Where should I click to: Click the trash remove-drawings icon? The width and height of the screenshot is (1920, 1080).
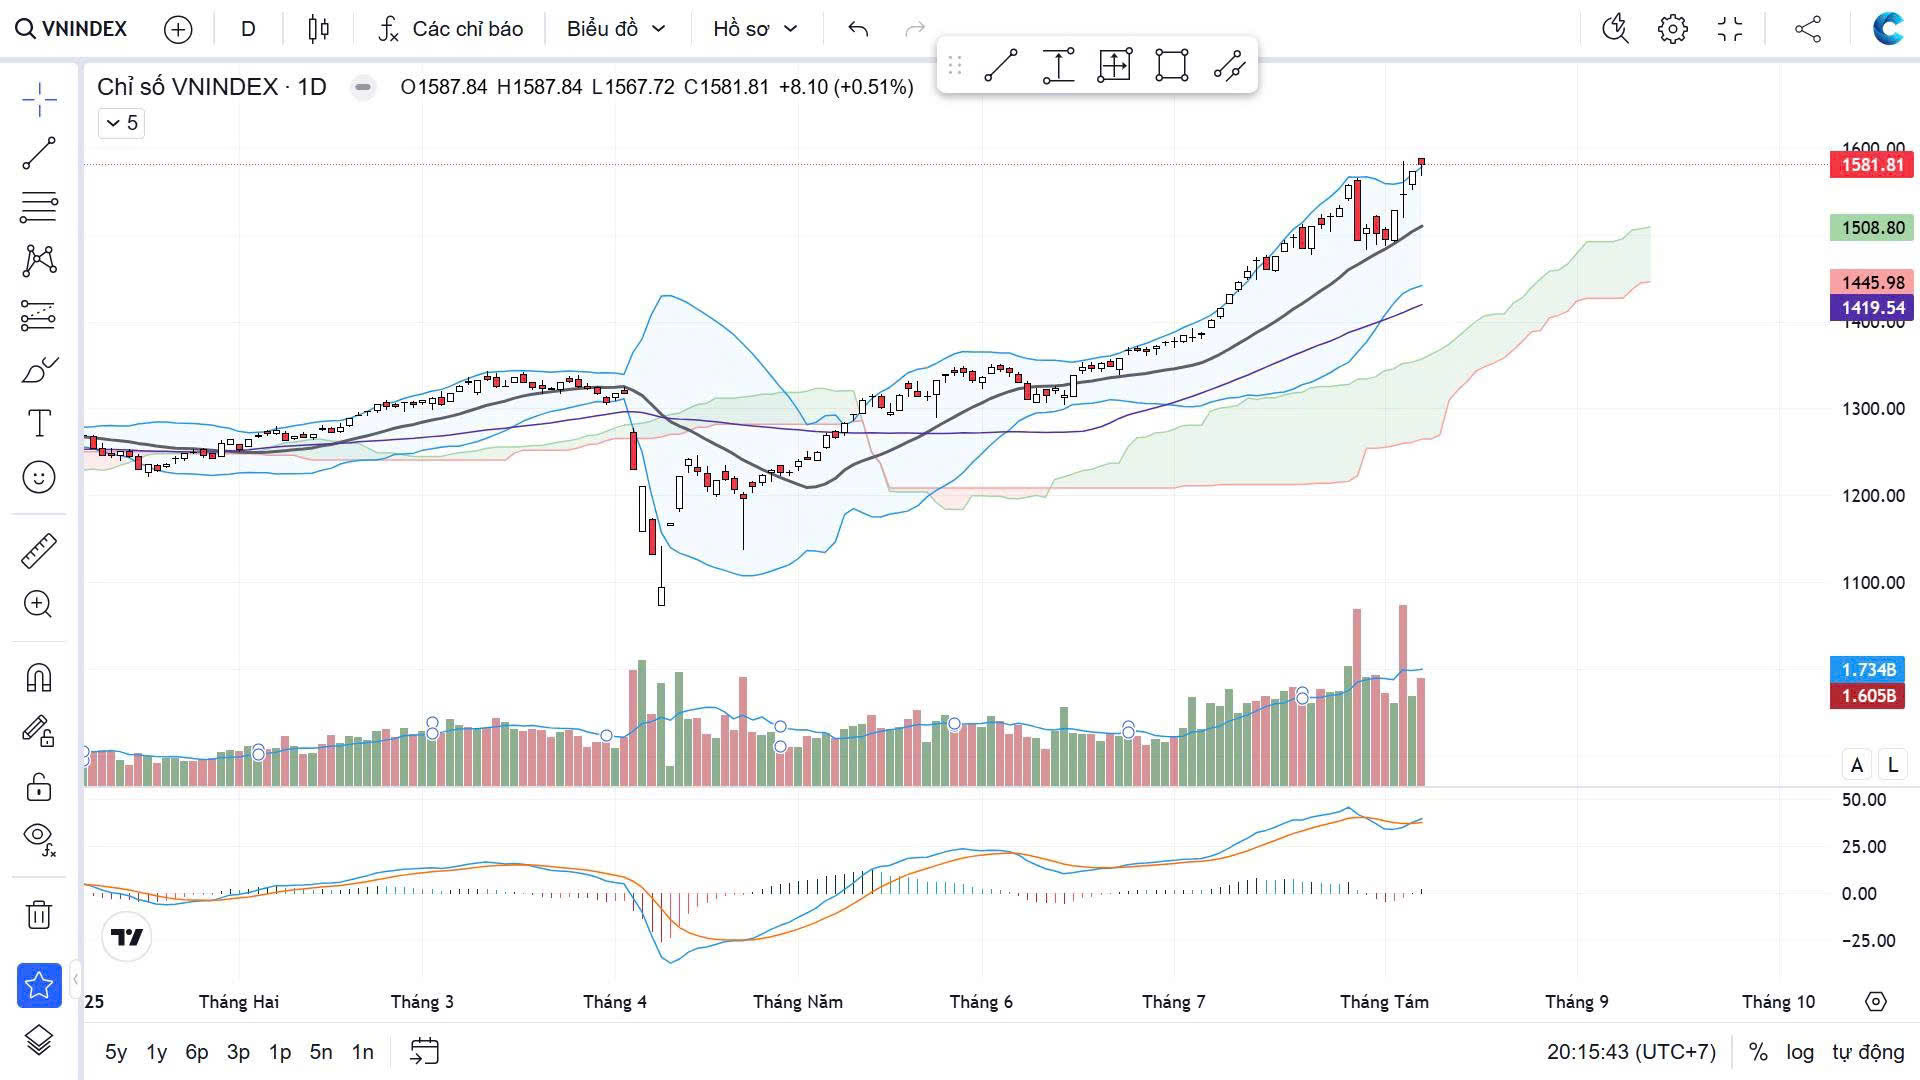pos(39,914)
